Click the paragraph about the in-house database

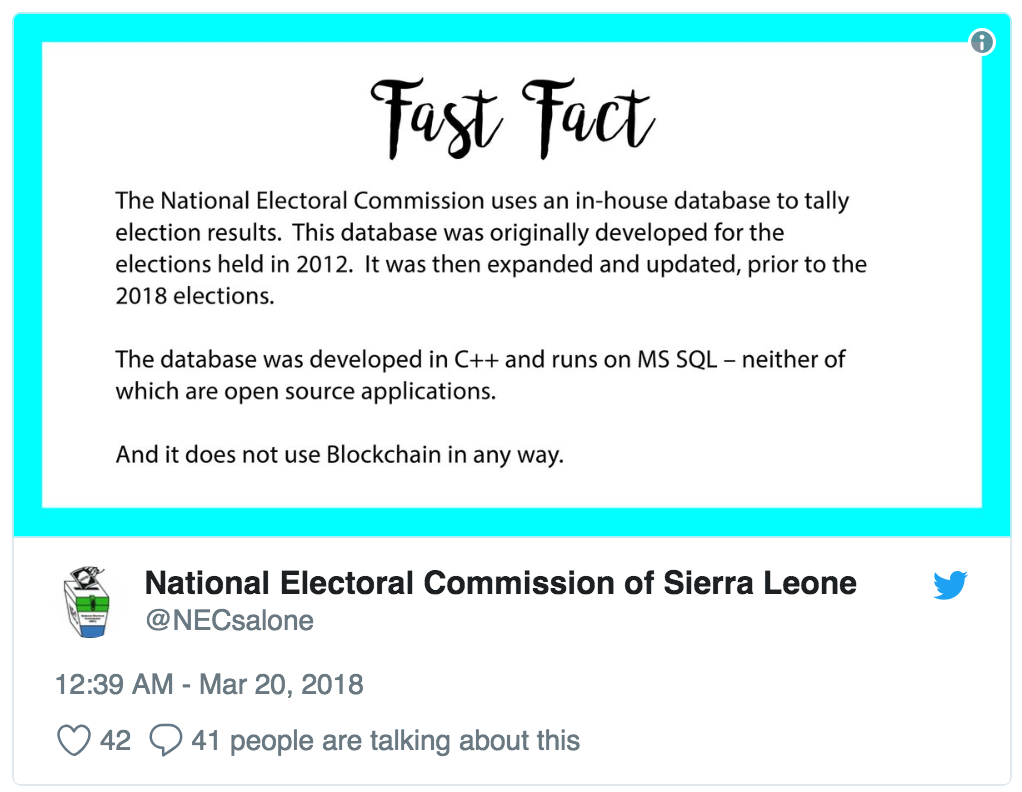point(491,248)
